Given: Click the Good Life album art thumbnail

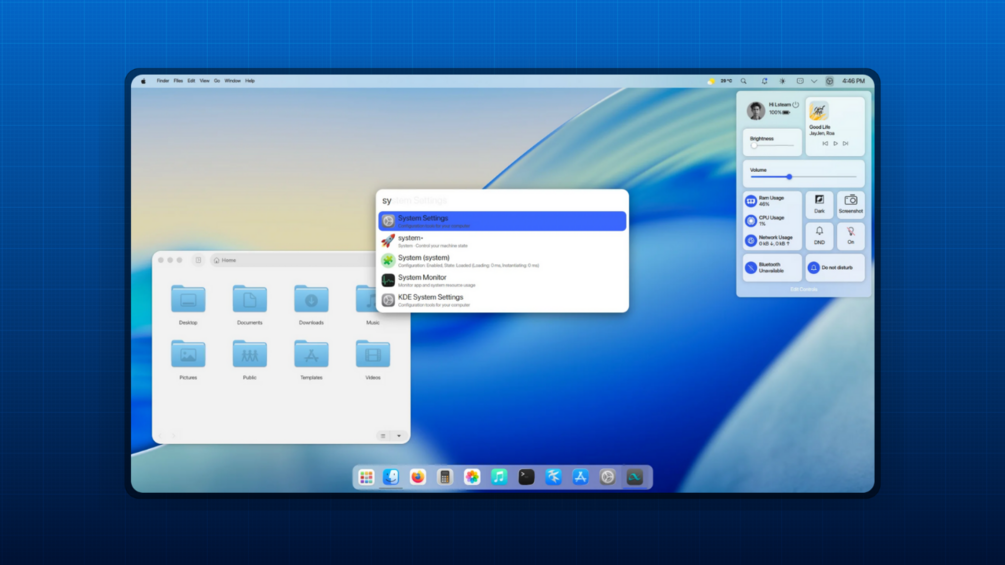Looking at the screenshot, I should click(x=818, y=111).
